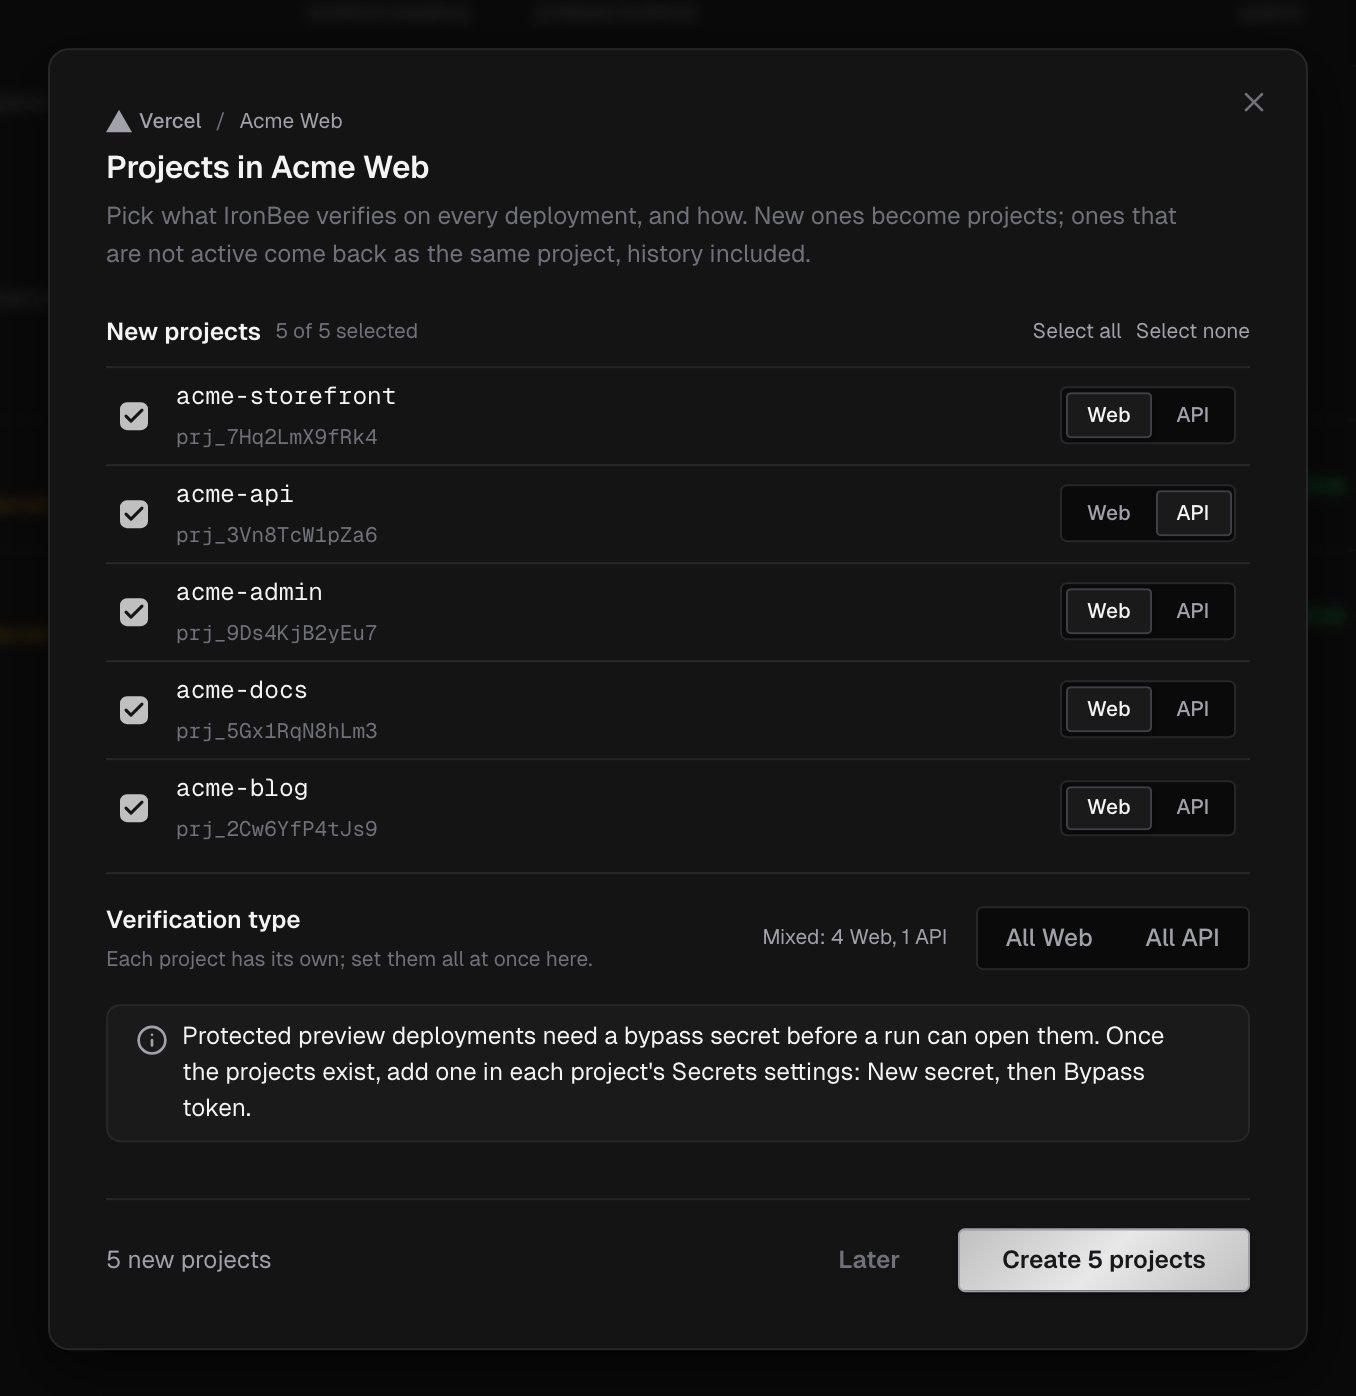The width and height of the screenshot is (1356, 1396).
Task: Click project ID prj_3Vn8TcW1pZa6
Action: pyautogui.click(x=277, y=535)
